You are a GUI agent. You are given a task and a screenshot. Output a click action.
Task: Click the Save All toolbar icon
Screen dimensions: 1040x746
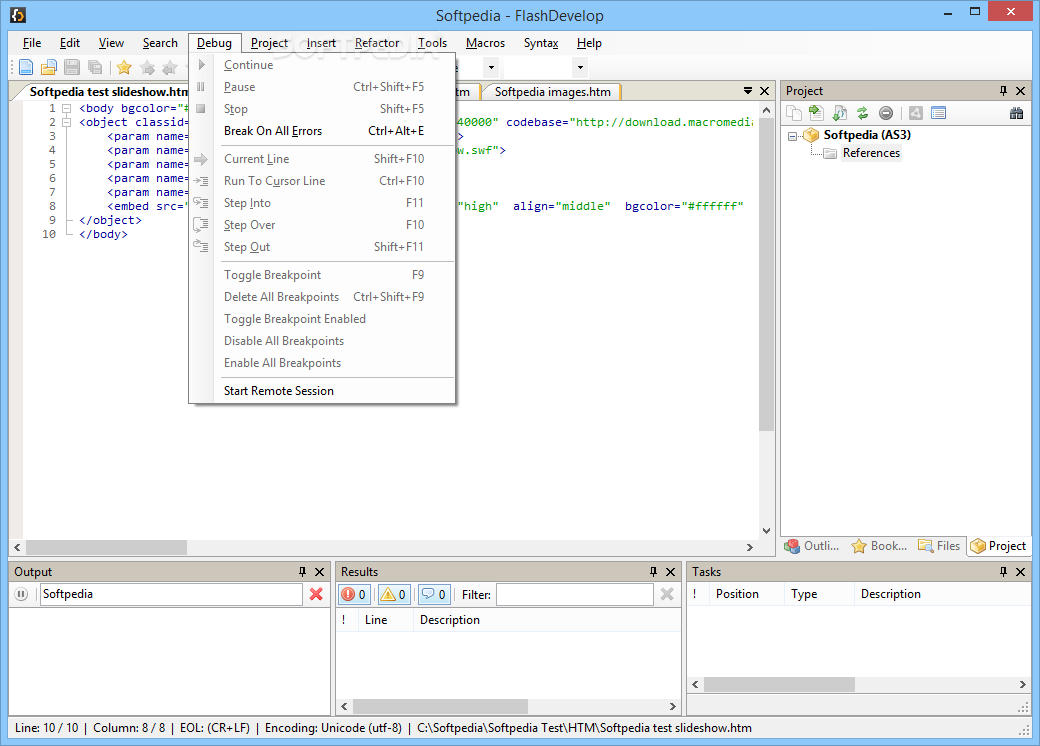click(x=95, y=67)
